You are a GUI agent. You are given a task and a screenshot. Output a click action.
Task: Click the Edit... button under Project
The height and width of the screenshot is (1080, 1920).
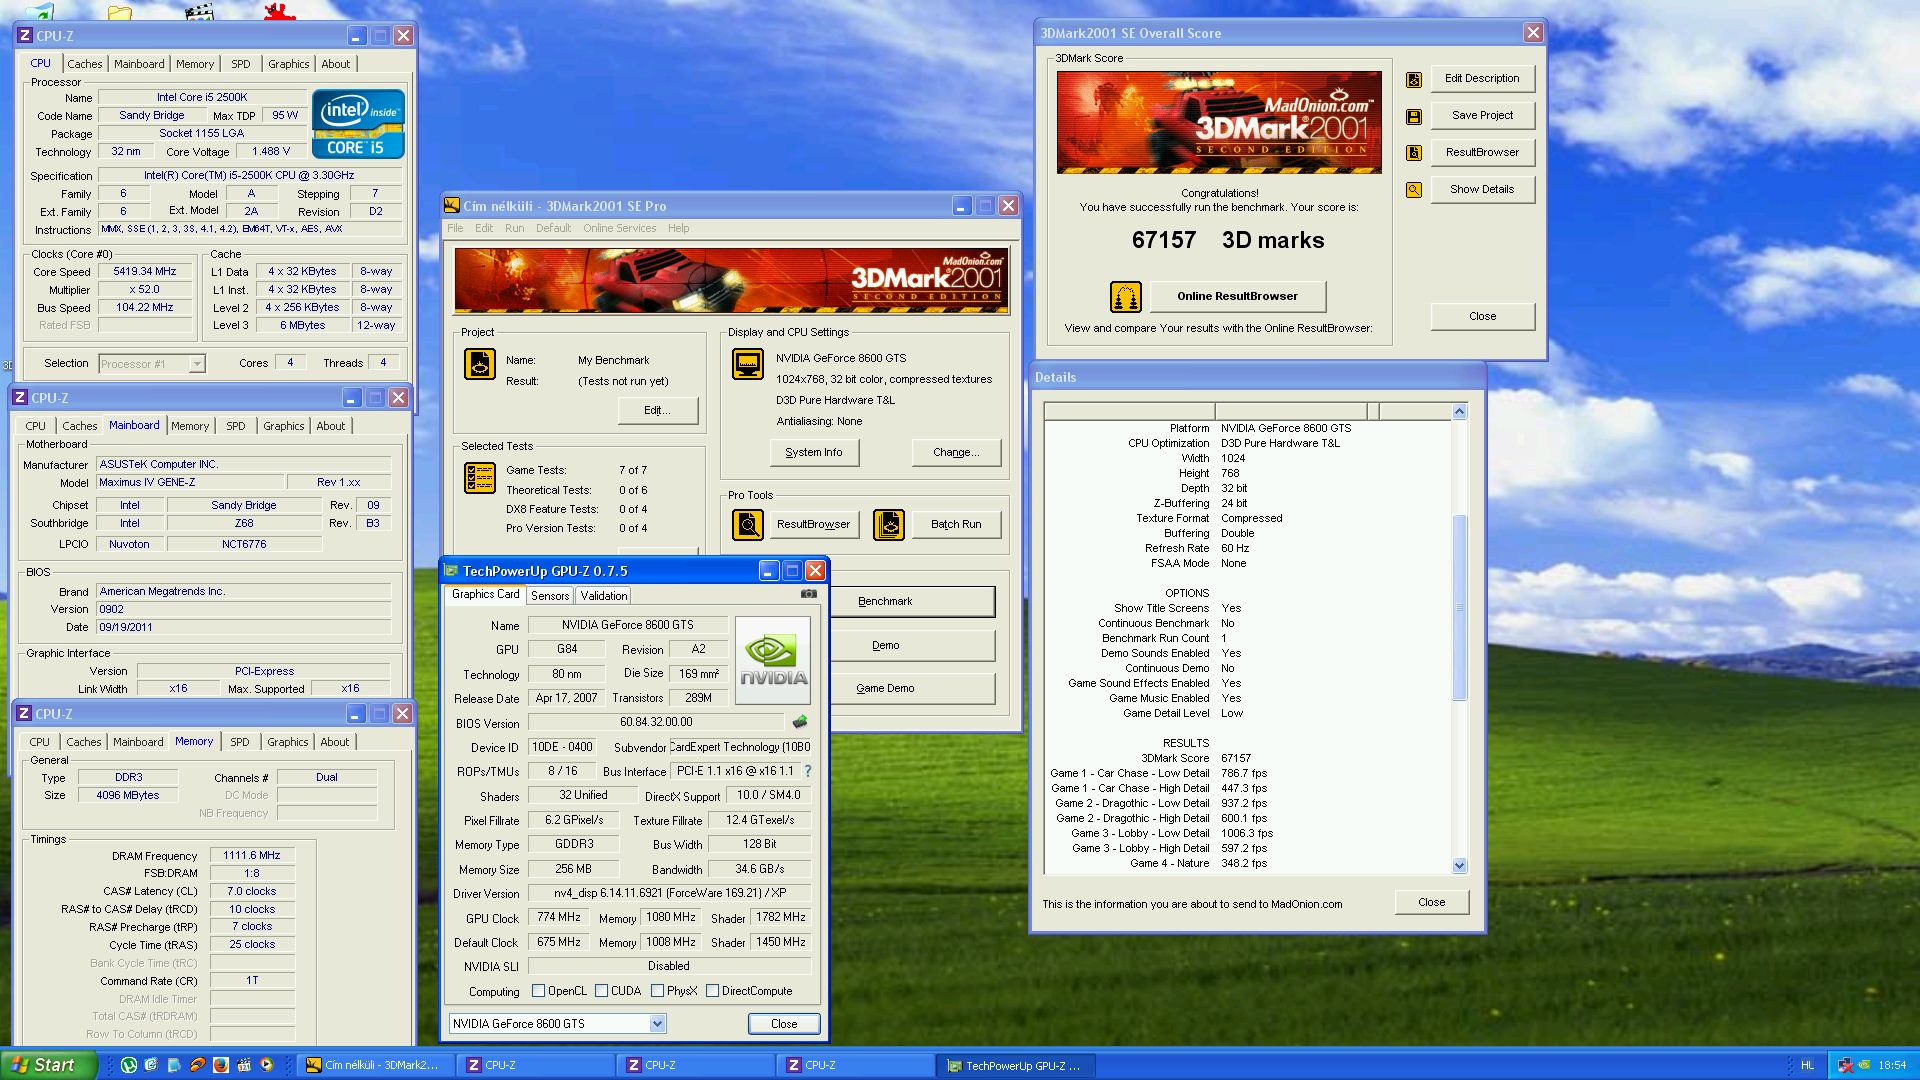point(657,411)
